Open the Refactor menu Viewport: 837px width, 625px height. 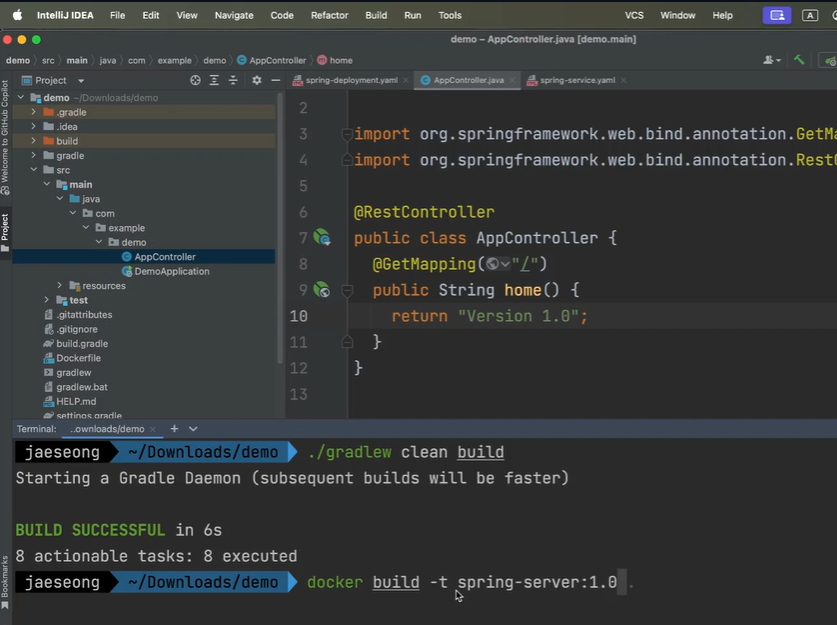[x=329, y=15]
